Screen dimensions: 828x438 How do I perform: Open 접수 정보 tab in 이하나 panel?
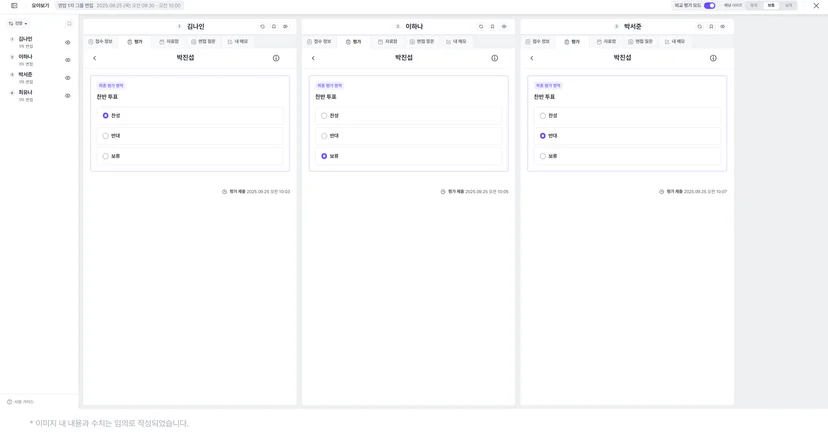click(x=319, y=41)
